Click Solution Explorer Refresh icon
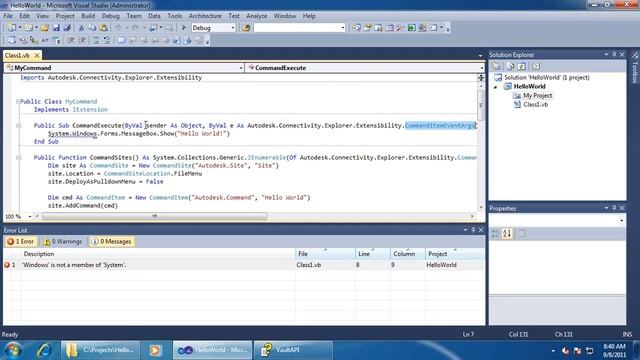 pyautogui.click(x=522, y=66)
